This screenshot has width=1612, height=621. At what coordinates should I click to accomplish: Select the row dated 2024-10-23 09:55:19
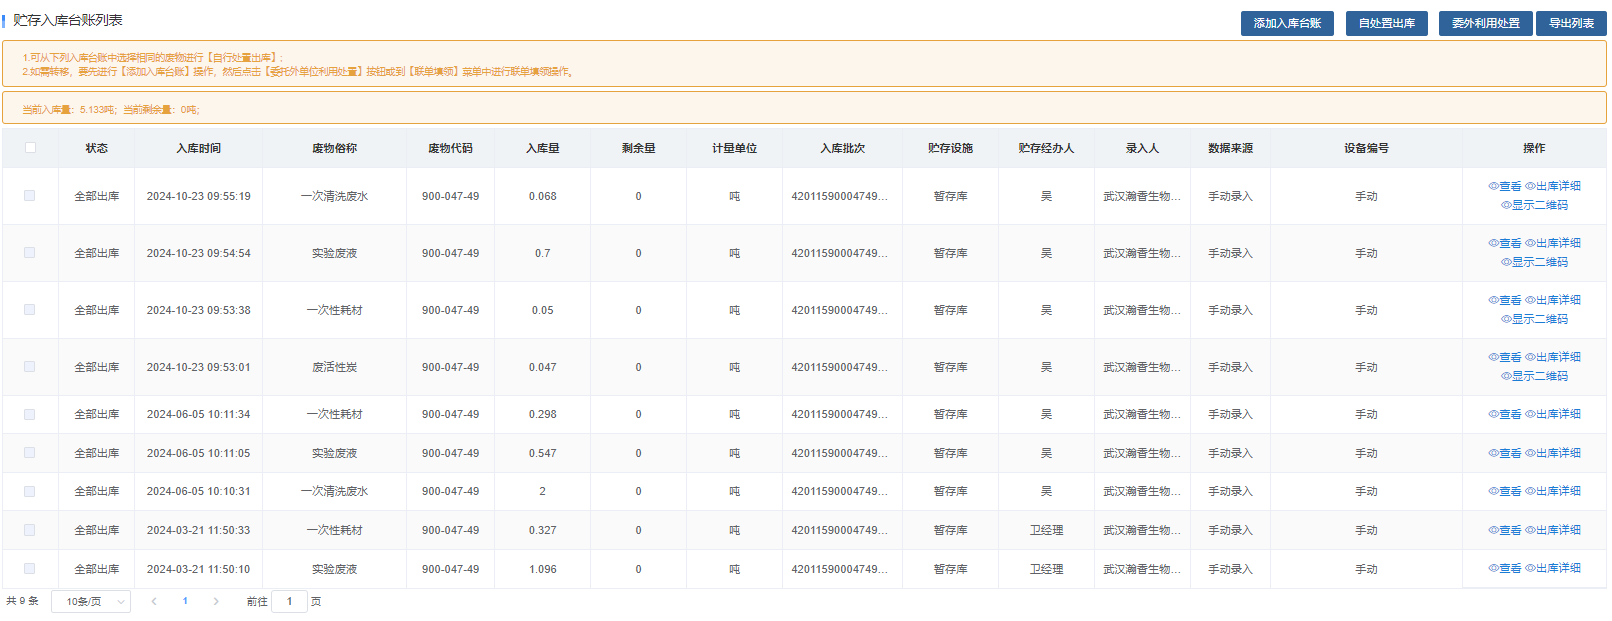pyautogui.click(x=30, y=196)
